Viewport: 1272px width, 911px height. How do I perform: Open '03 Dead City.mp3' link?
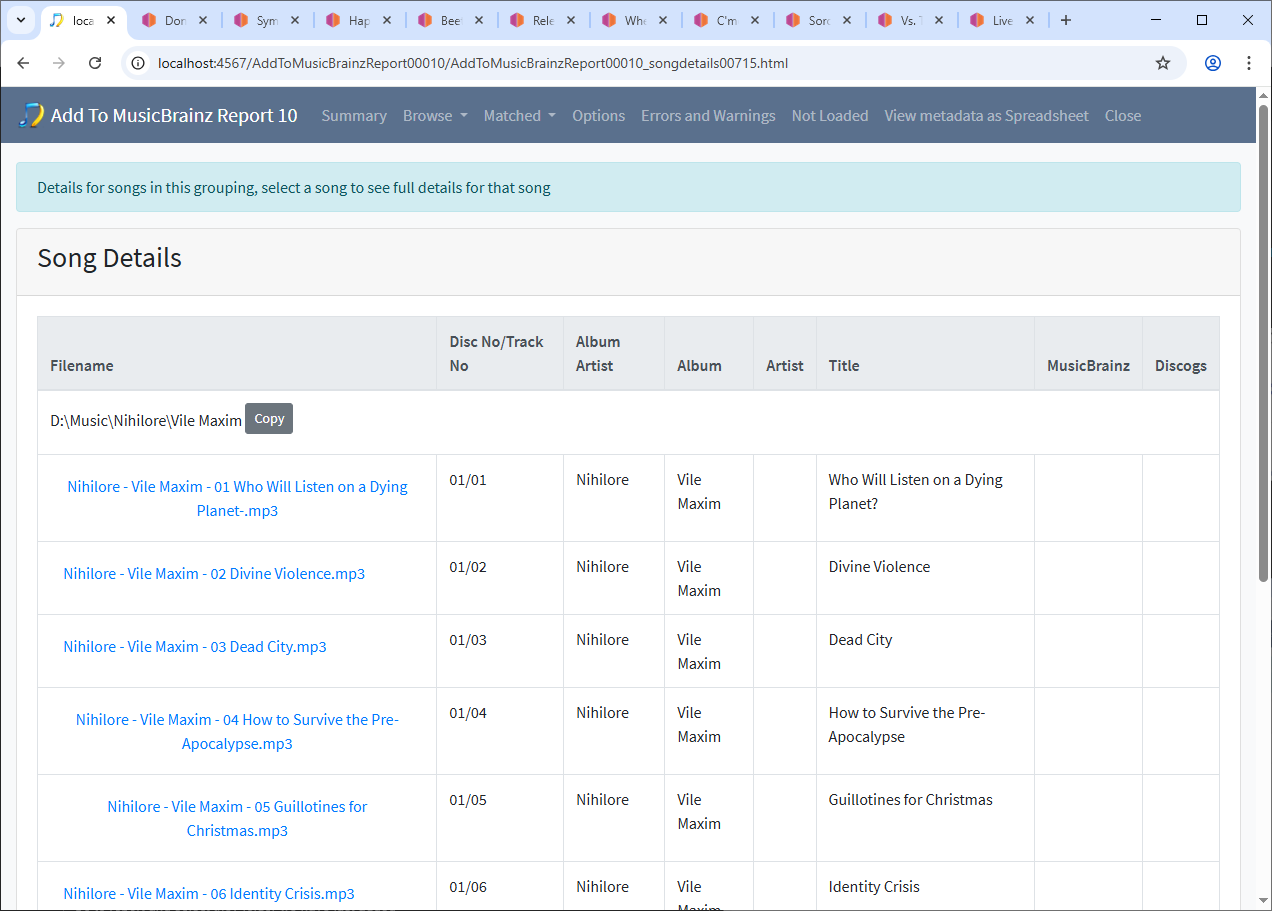195,647
